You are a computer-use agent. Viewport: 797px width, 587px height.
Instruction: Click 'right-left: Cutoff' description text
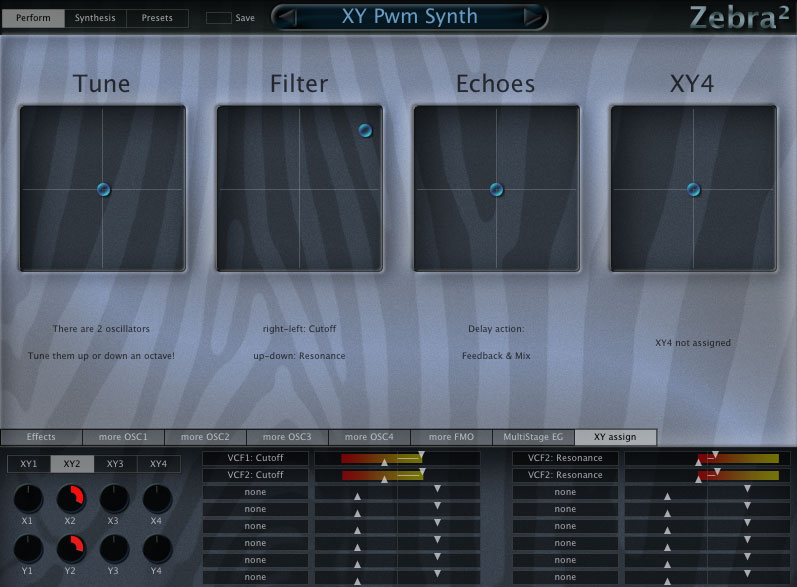tap(299, 329)
